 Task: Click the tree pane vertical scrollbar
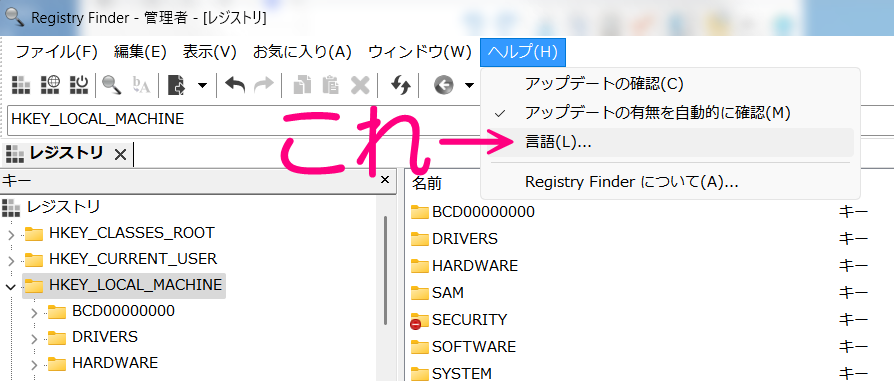pyautogui.click(x=386, y=271)
